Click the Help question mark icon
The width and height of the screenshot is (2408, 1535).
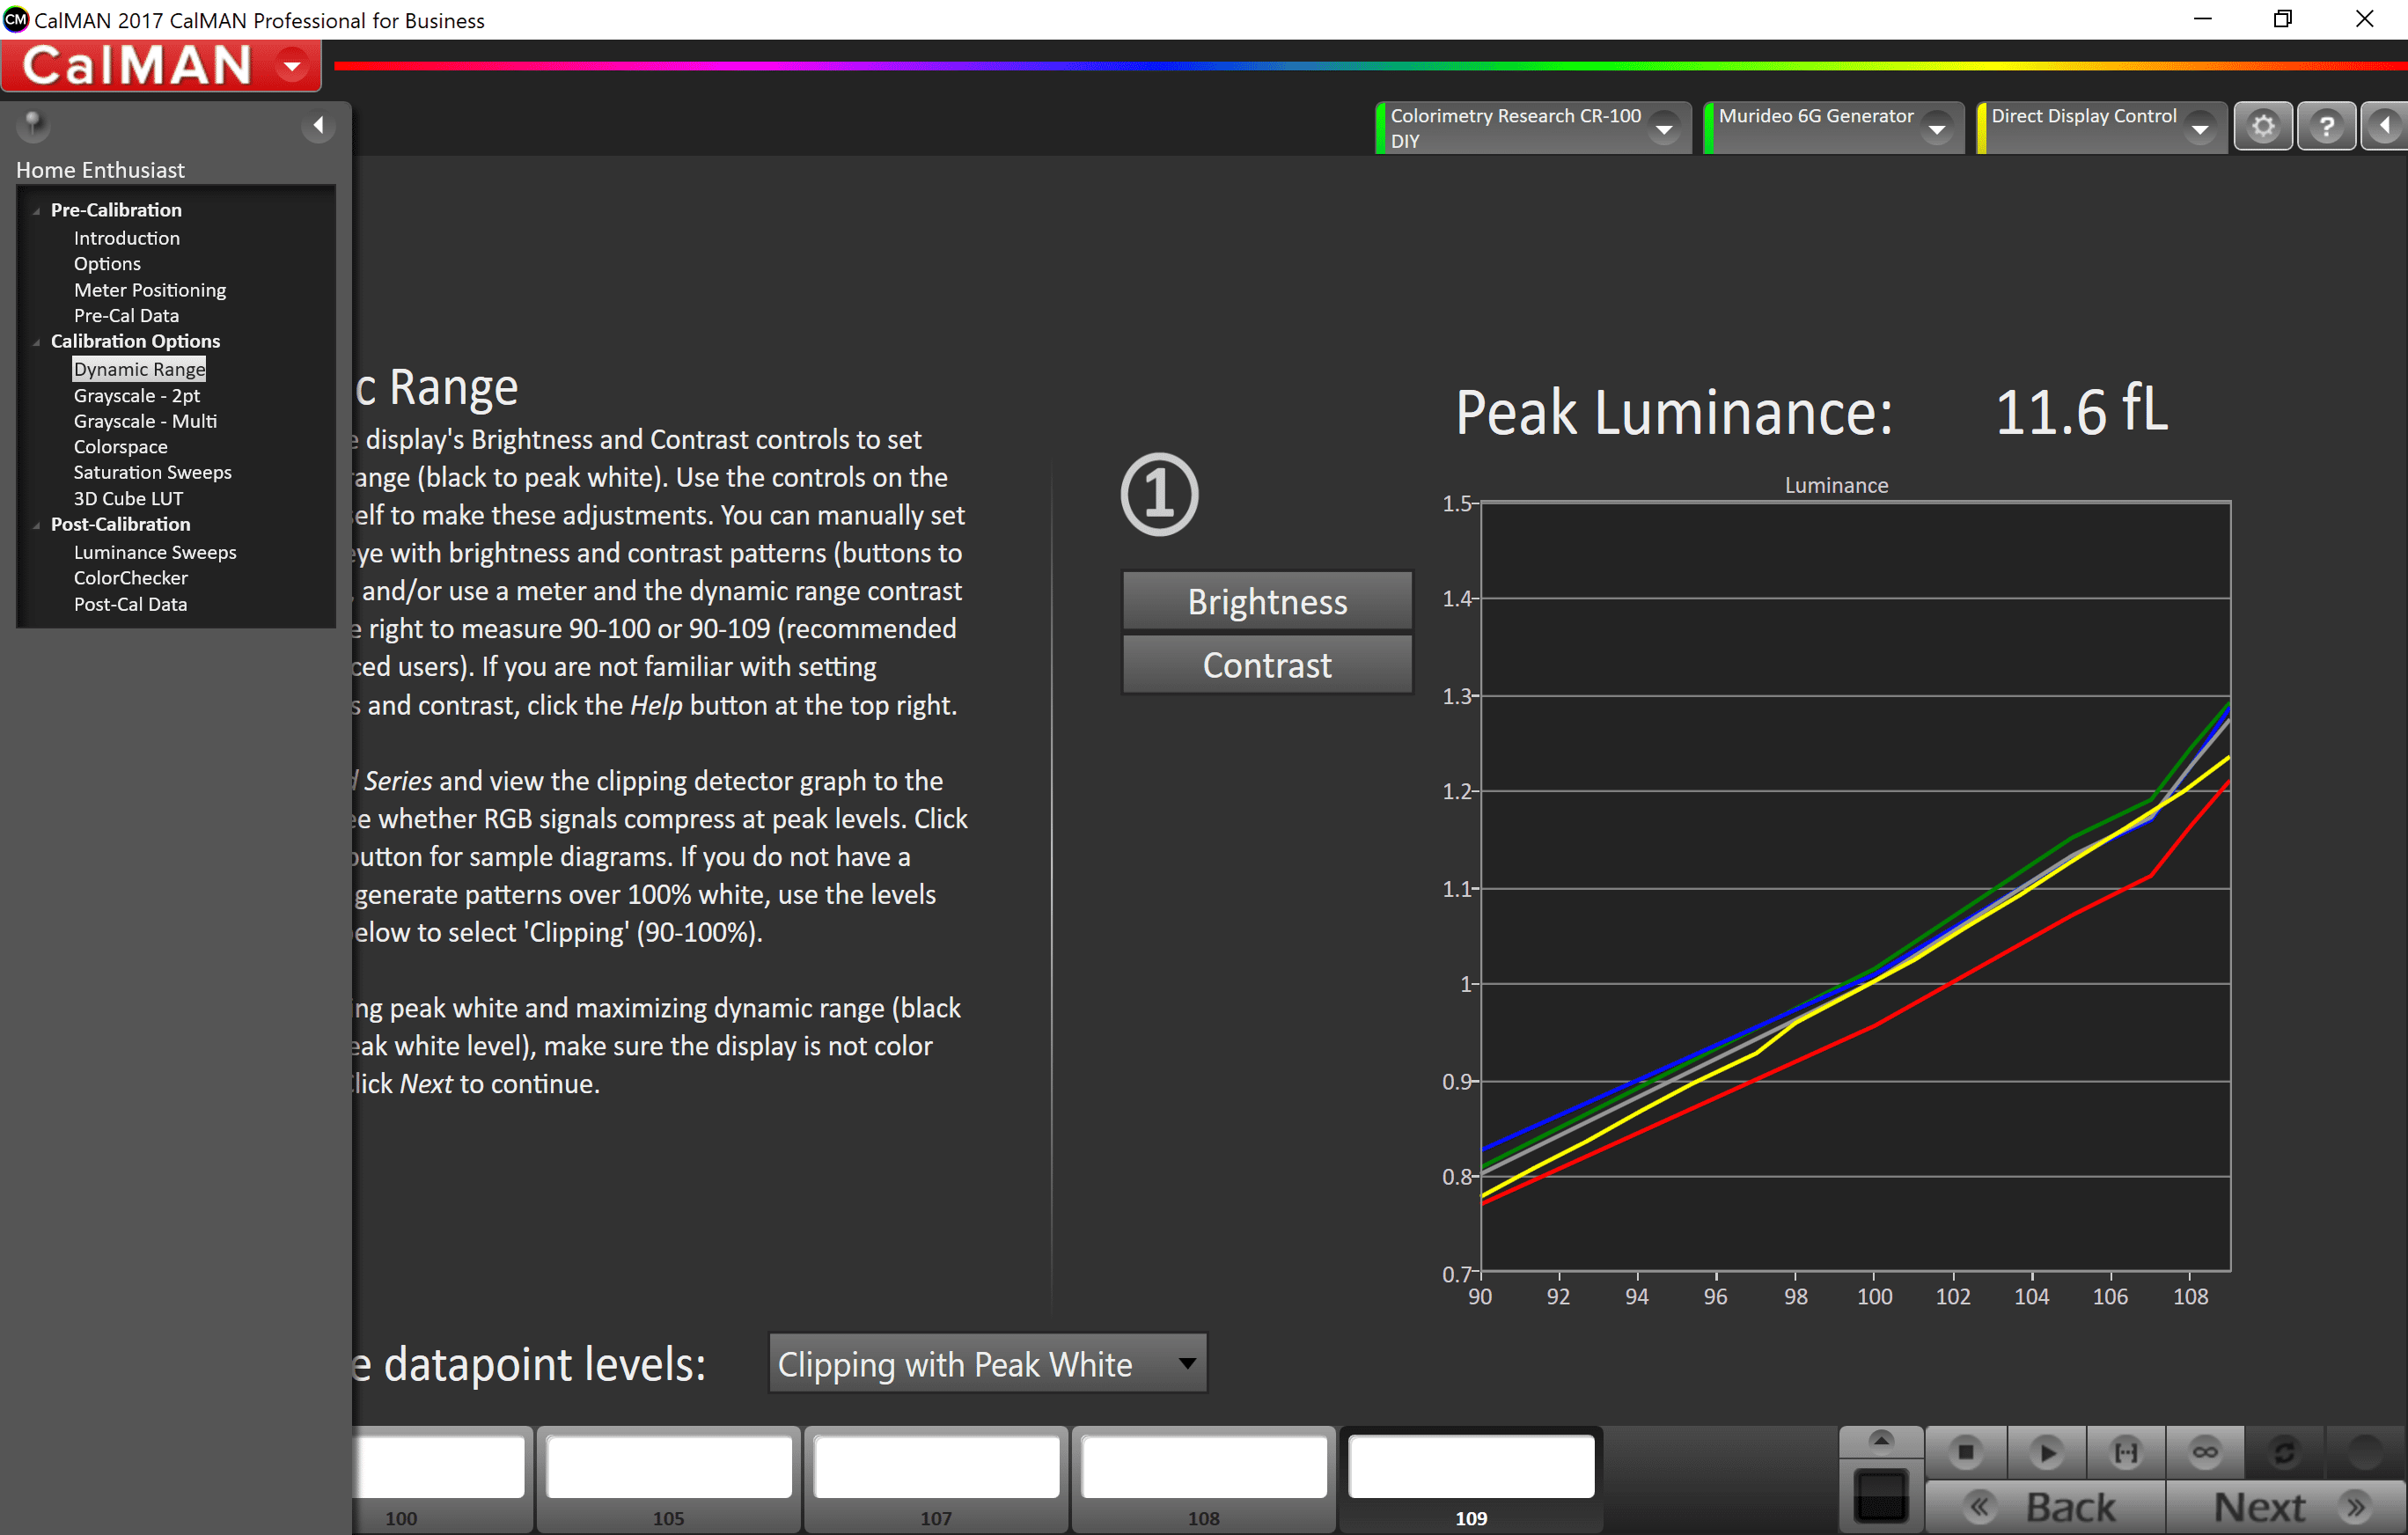tap(2327, 126)
